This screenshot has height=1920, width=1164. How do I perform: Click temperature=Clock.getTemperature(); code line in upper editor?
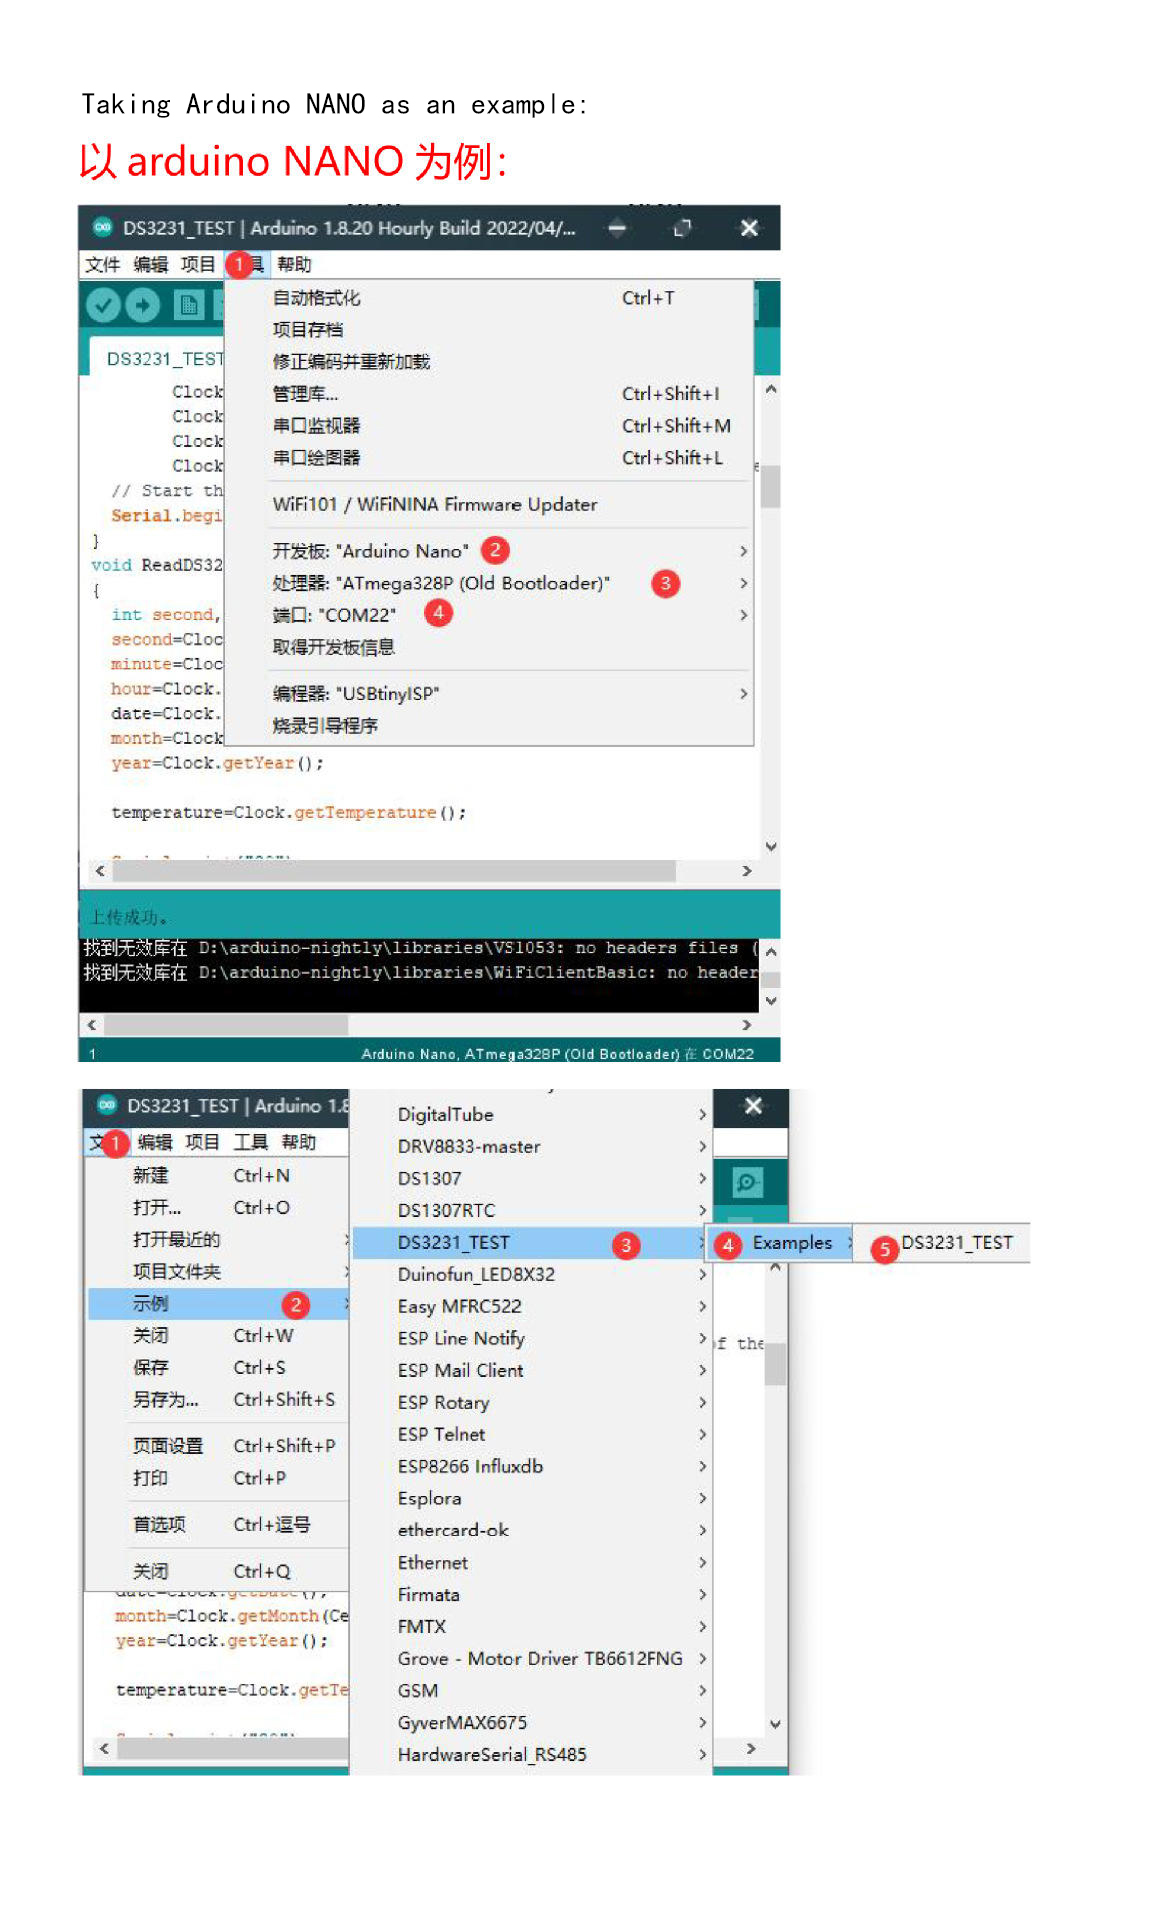[x=289, y=813]
